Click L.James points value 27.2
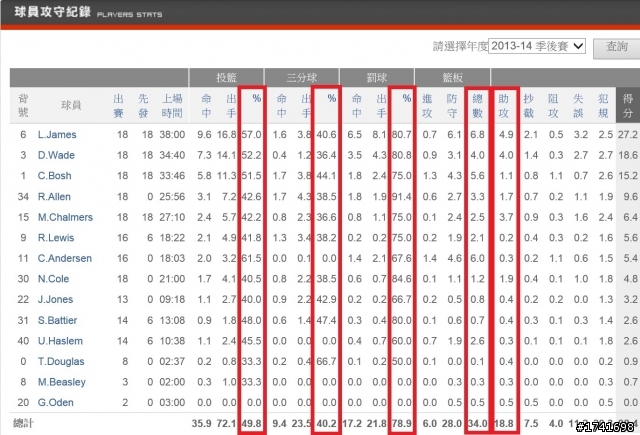This screenshot has height=435, width=640. (628, 135)
